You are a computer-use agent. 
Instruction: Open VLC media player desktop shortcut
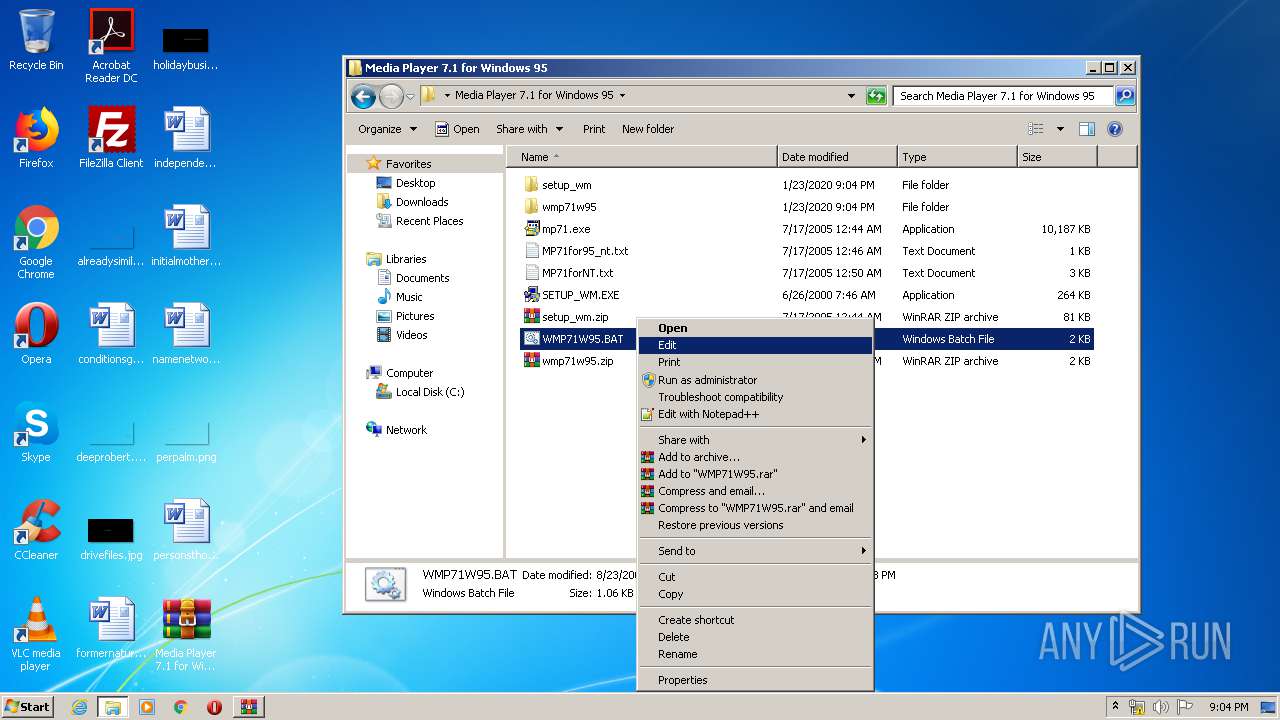pyautogui.click(x=36, y=634)
